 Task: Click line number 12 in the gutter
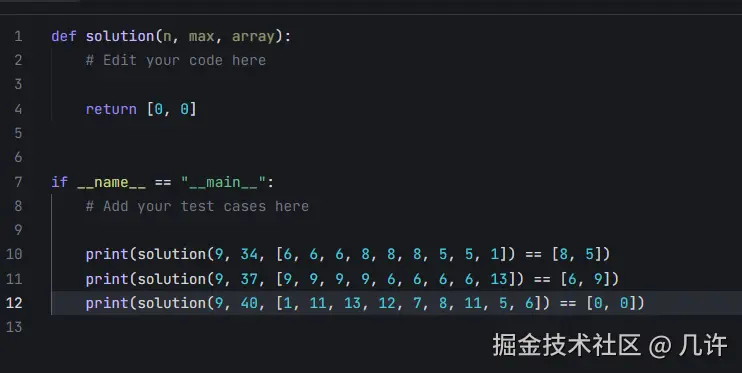point(14,303)
